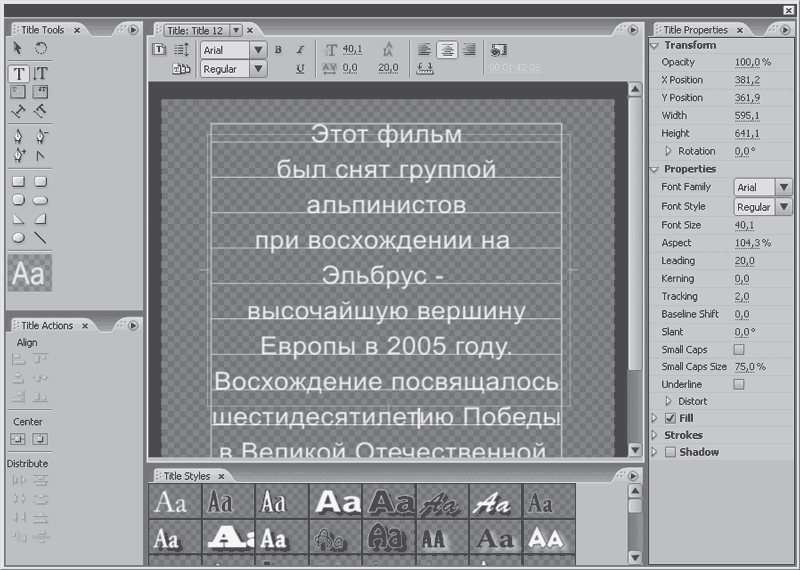The width and height of the screenshot is (800, 570).
Task: Click the Font Size value in Properties
Action: click(744, 225)
